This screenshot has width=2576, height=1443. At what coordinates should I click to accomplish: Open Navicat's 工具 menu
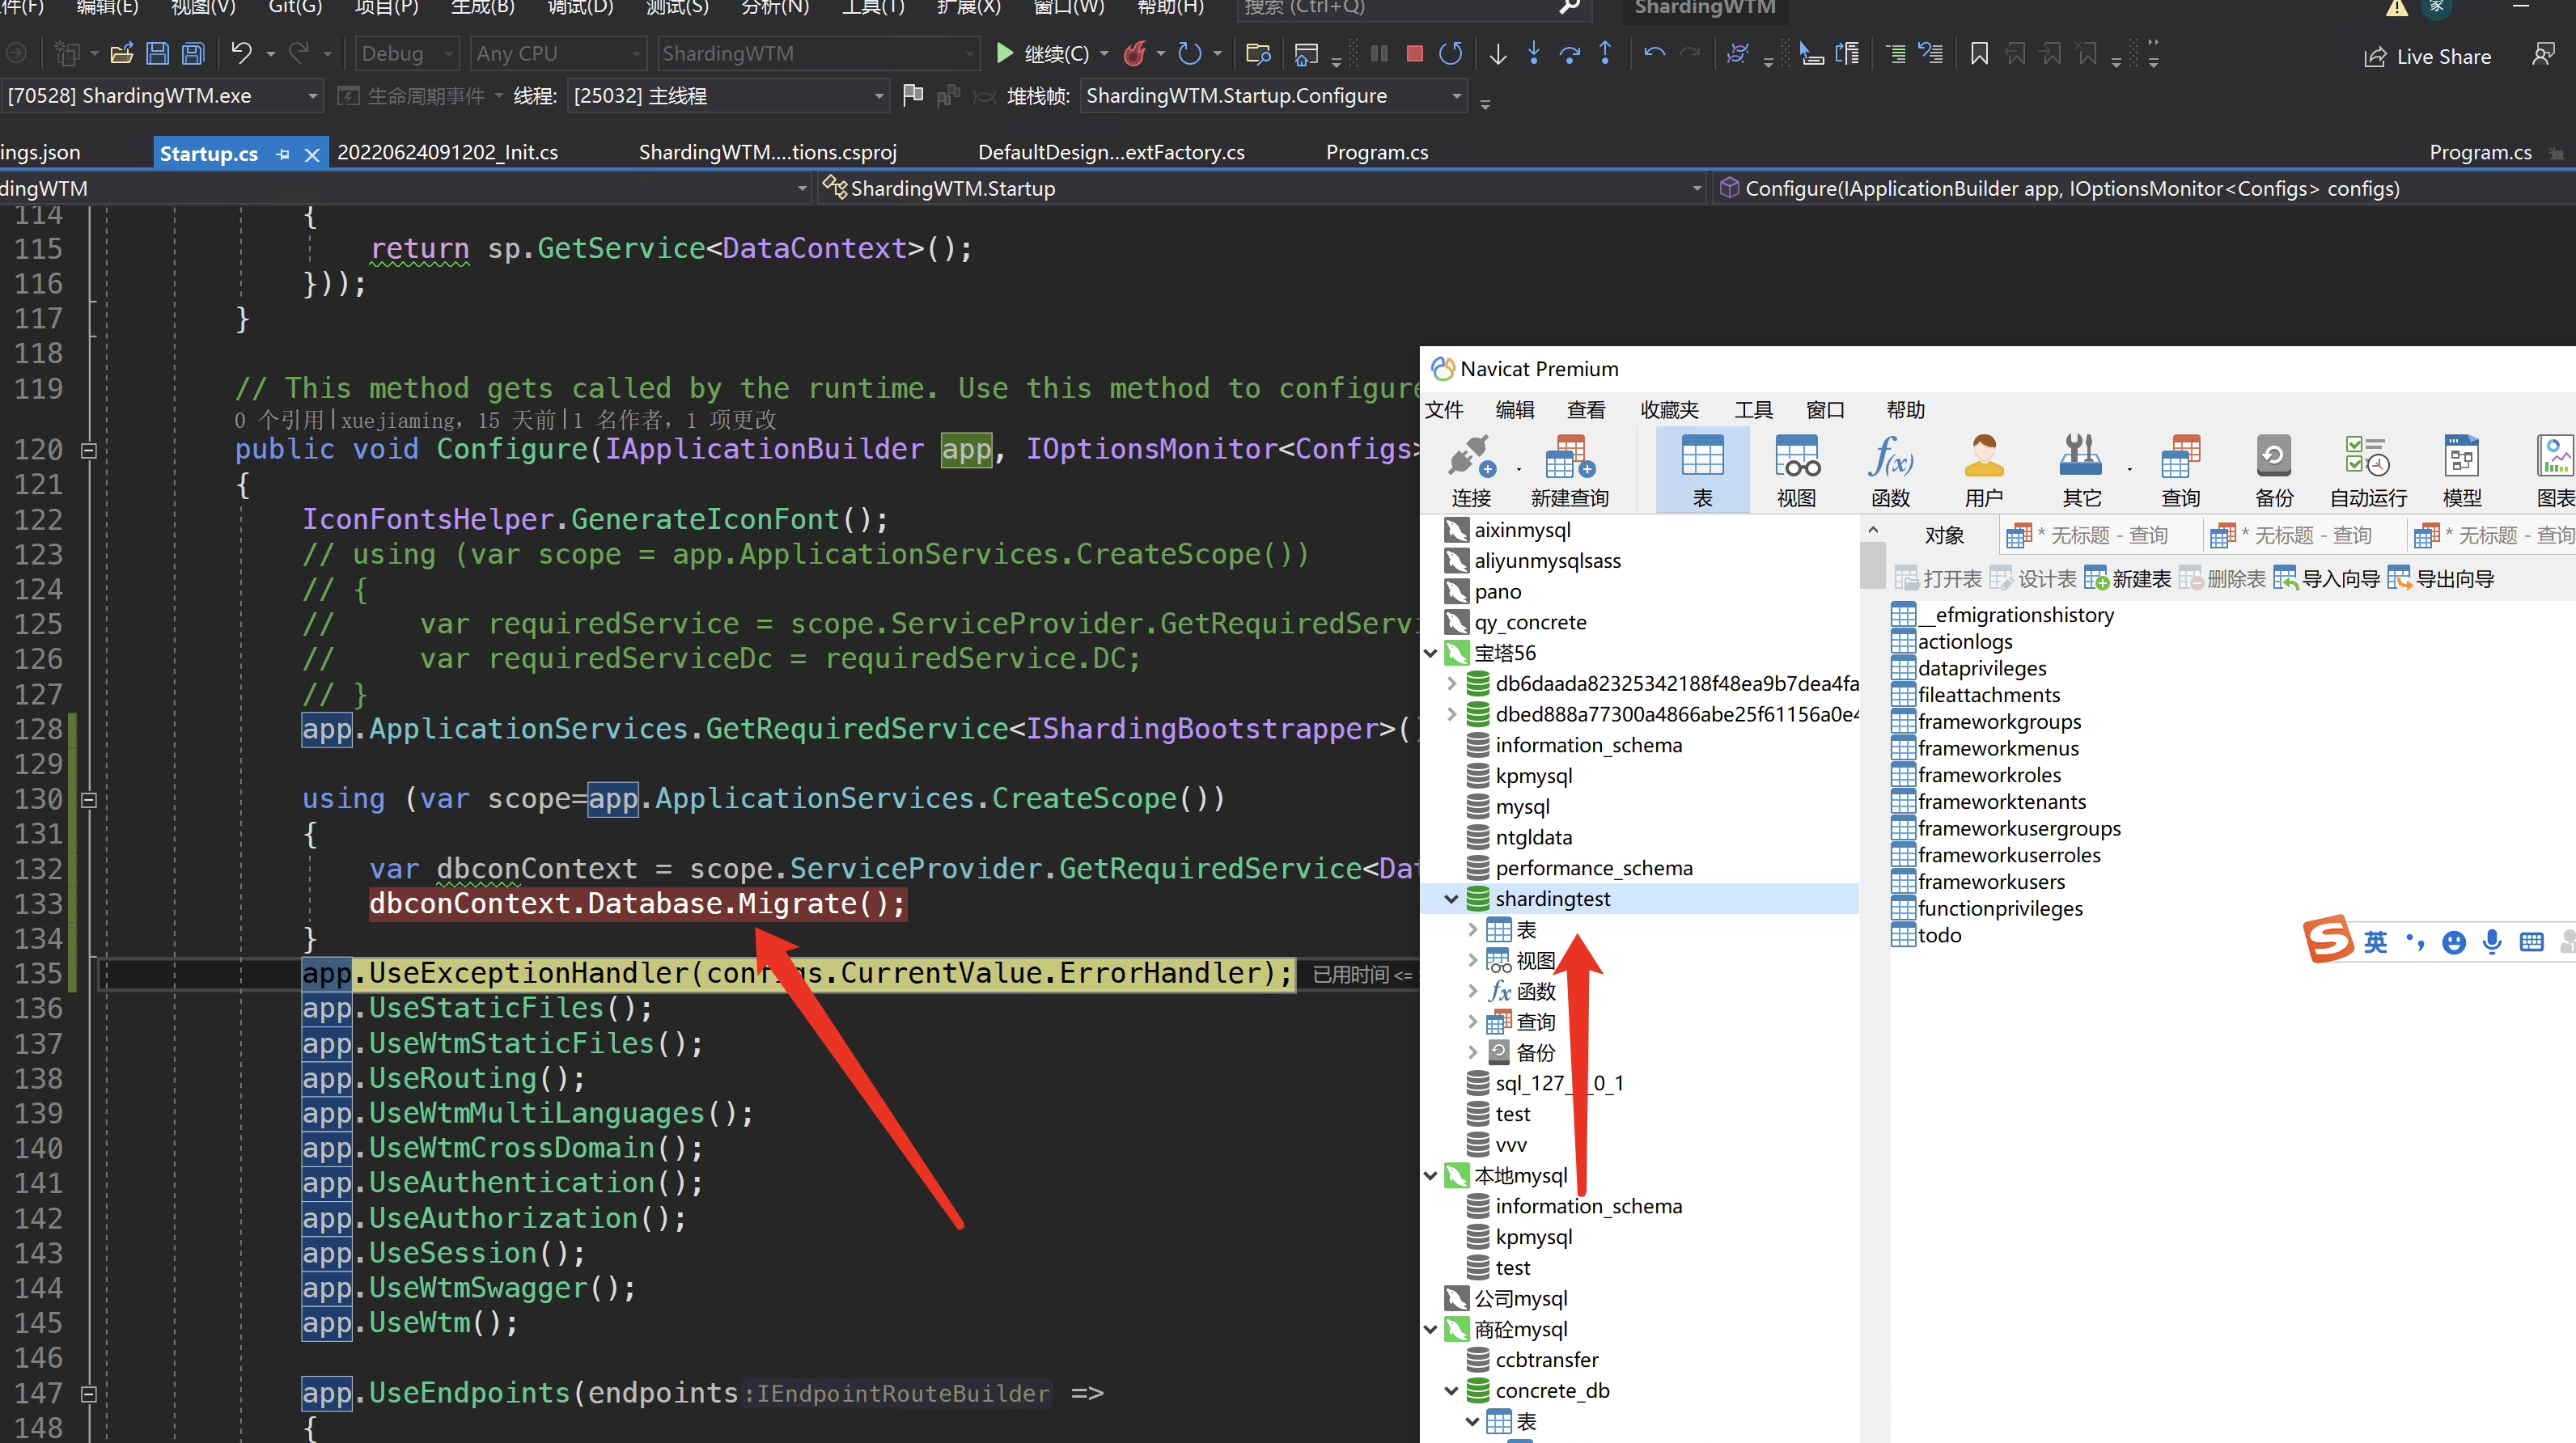coord(1753,409)
